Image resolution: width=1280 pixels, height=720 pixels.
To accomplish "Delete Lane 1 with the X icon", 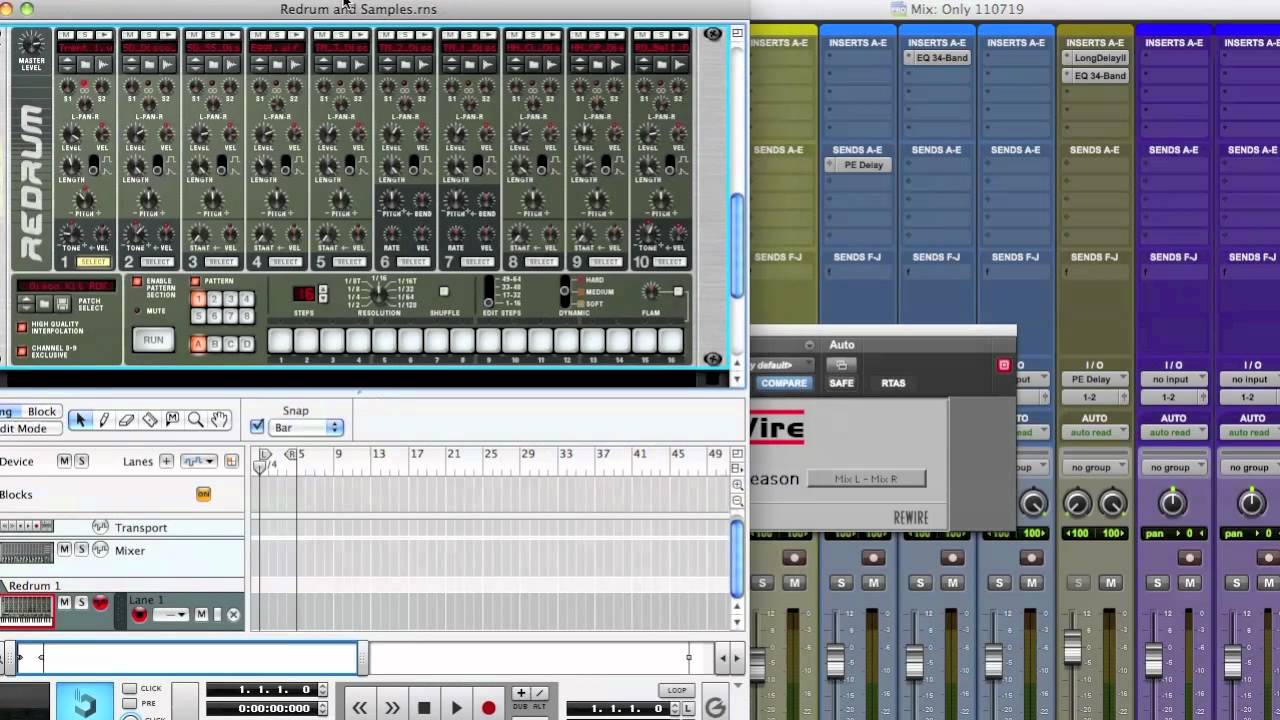I will (234, 615).
